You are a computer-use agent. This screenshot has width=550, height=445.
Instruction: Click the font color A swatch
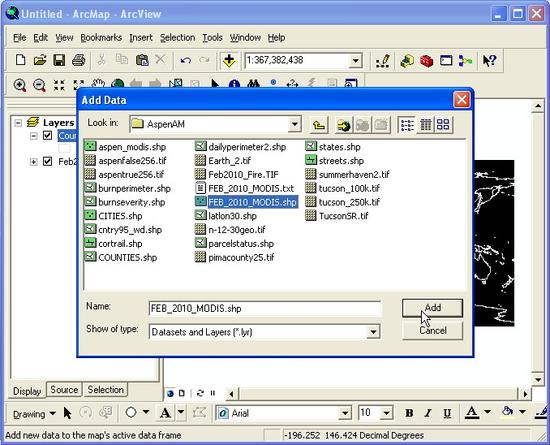coord(472,413)
